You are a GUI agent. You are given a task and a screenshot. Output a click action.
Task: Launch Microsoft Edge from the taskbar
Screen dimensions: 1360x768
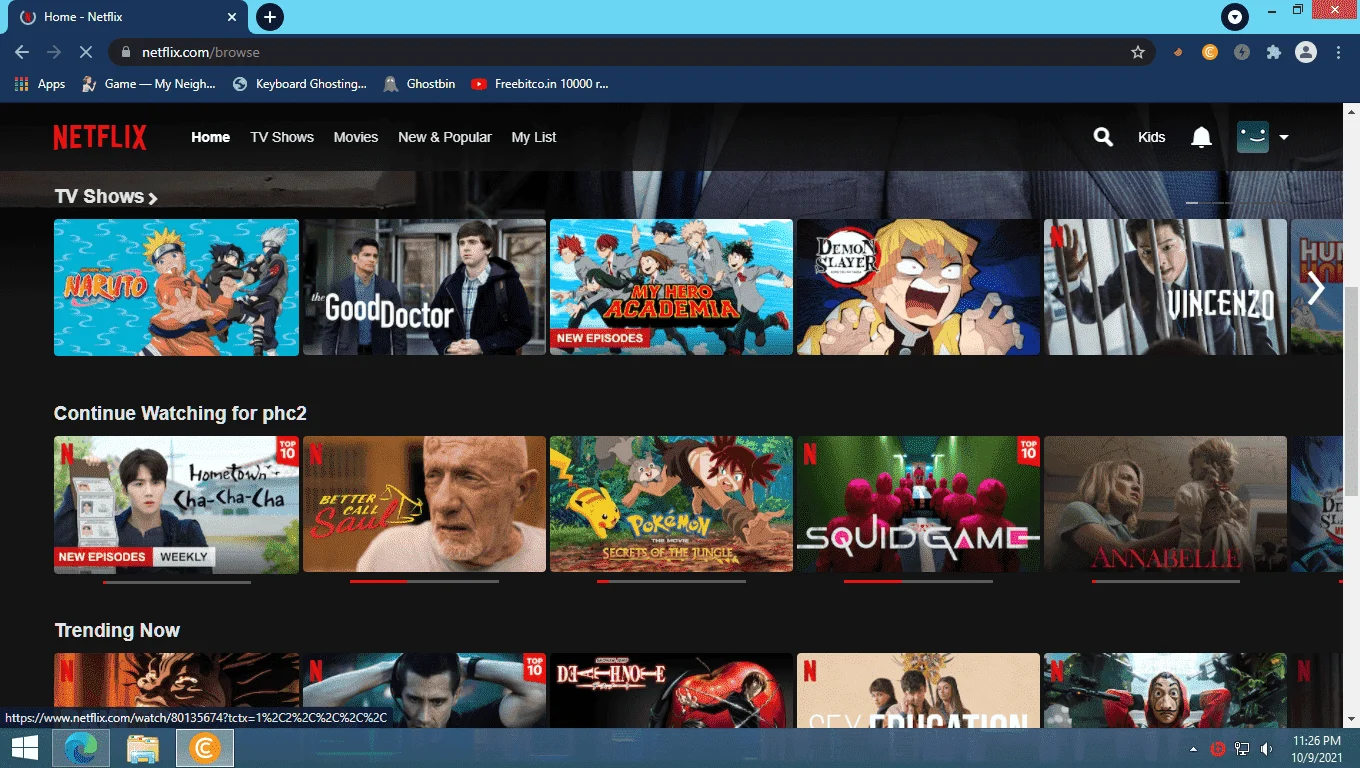pyautogui.click(x=81, y=748)
